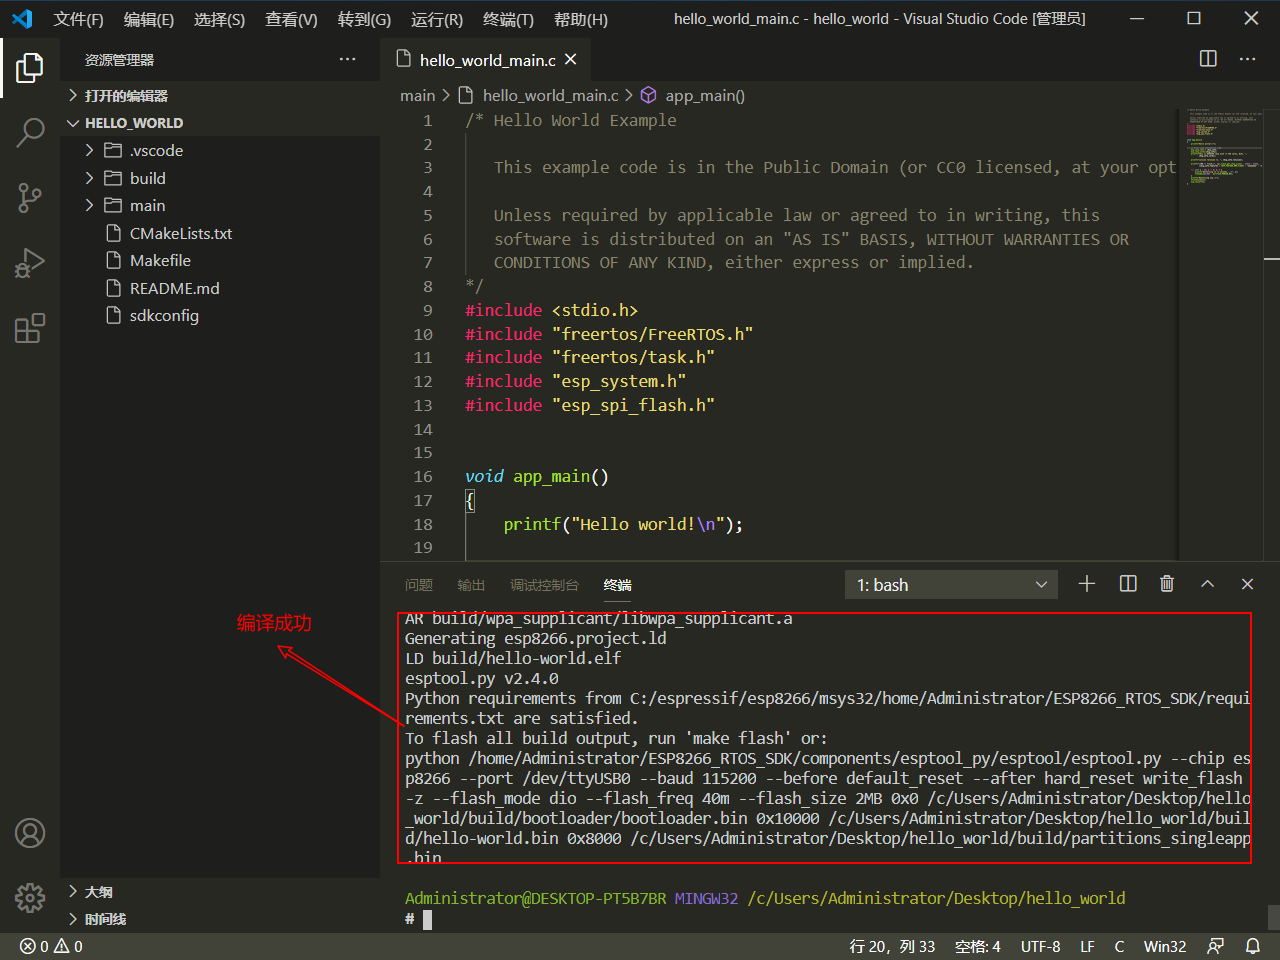The width and height of the screenshot is (1280, 960).
Task: Click line number 16 in the gutter
Action: point(423,476)
